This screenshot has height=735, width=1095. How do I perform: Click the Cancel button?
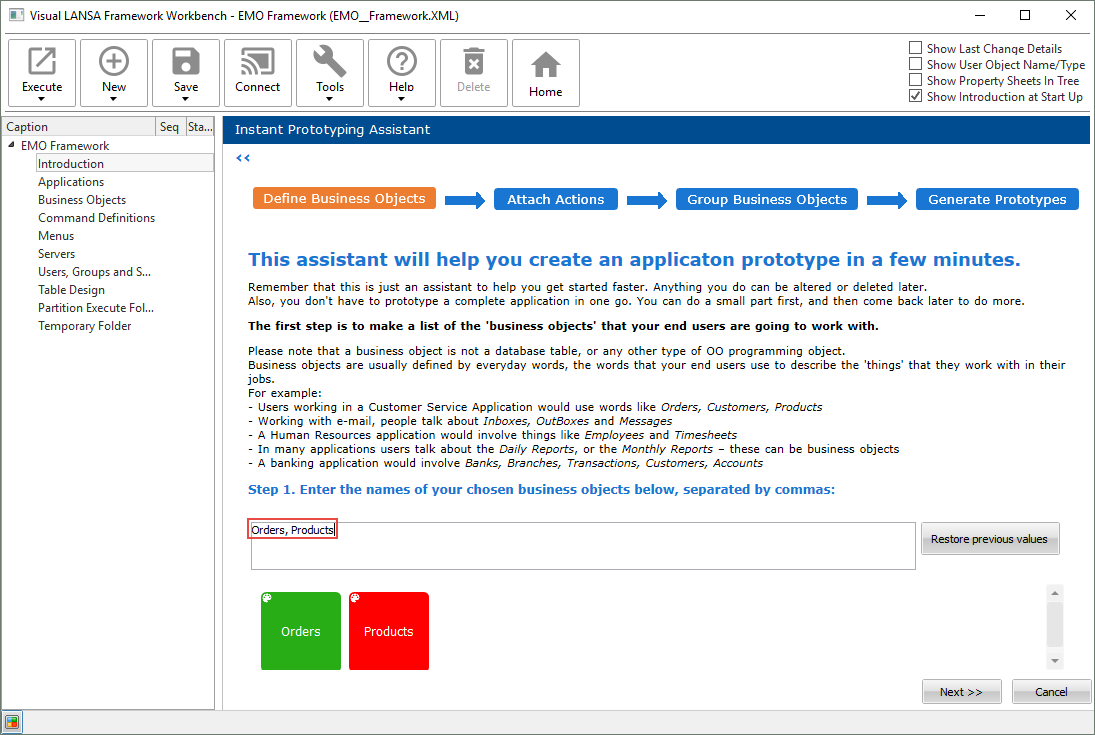click(x=1051, y=692)
